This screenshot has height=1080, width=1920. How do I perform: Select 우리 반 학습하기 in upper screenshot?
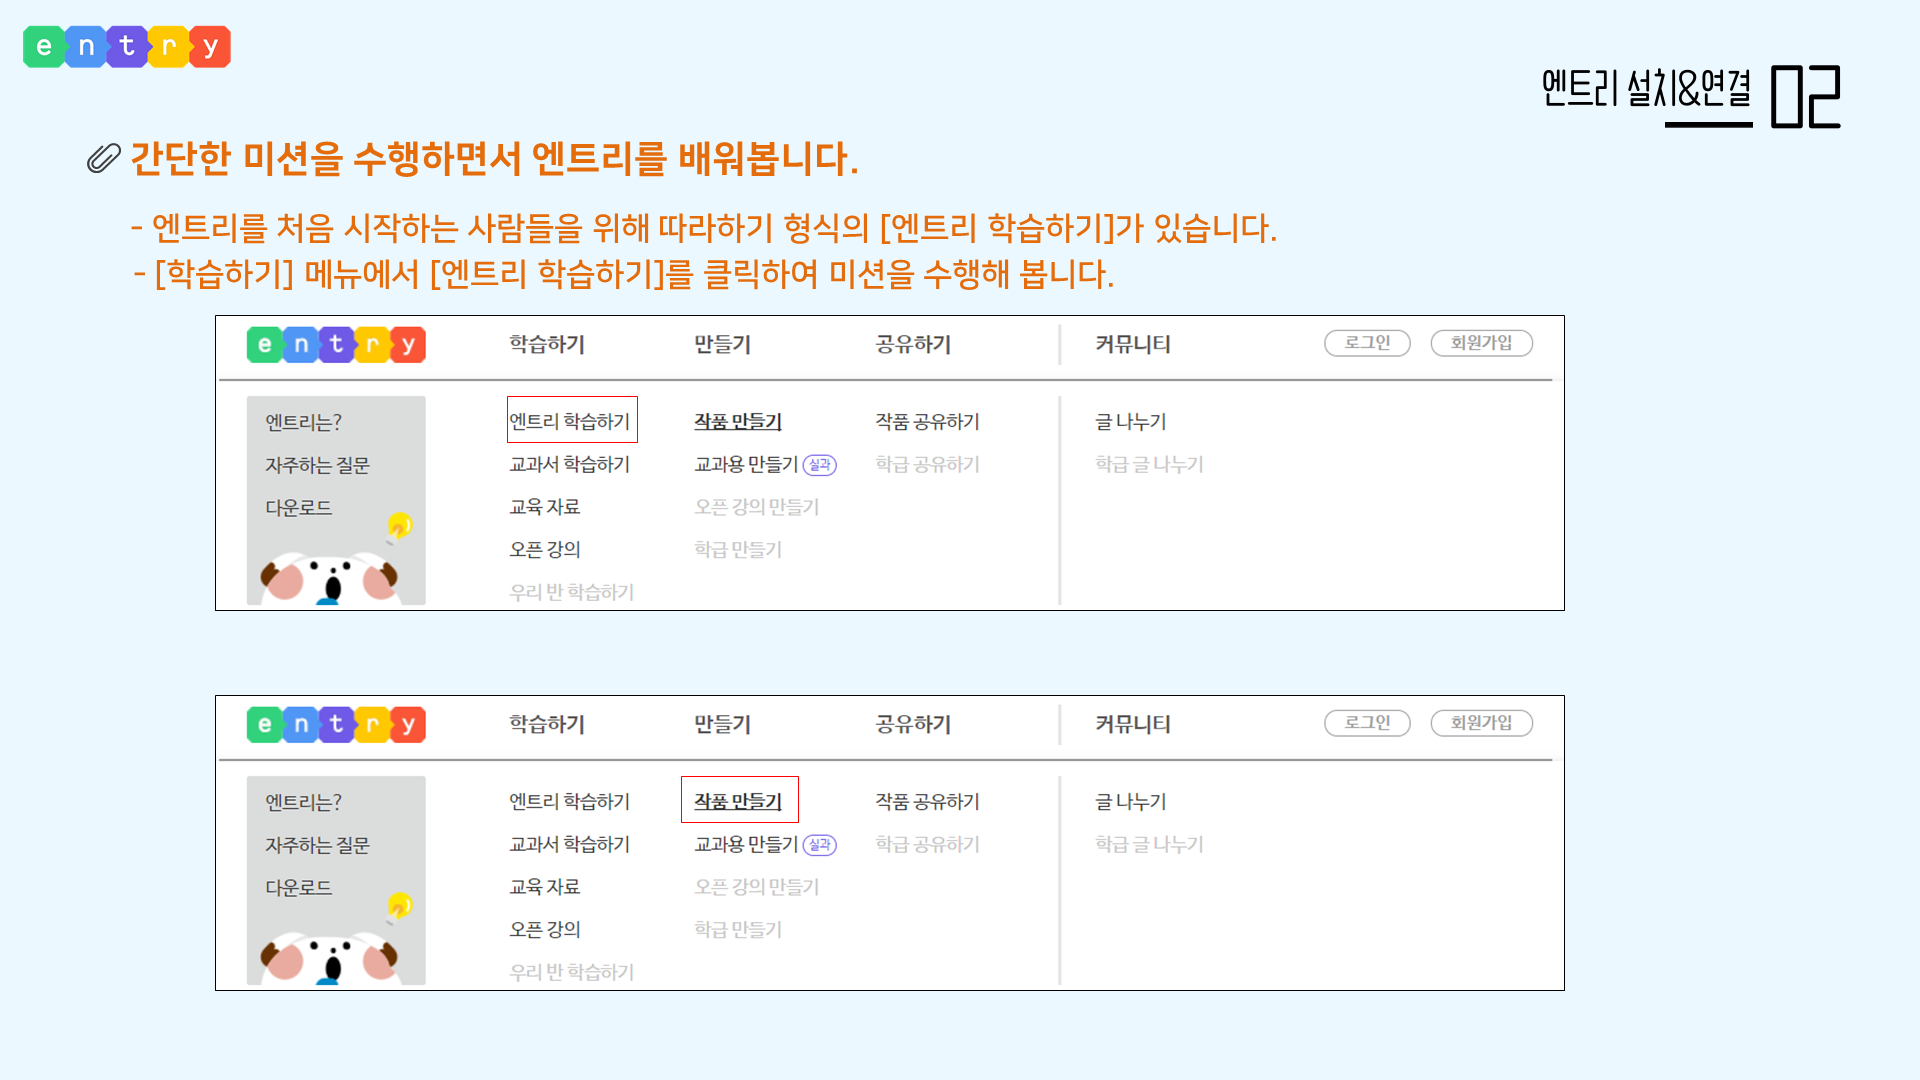572,592
